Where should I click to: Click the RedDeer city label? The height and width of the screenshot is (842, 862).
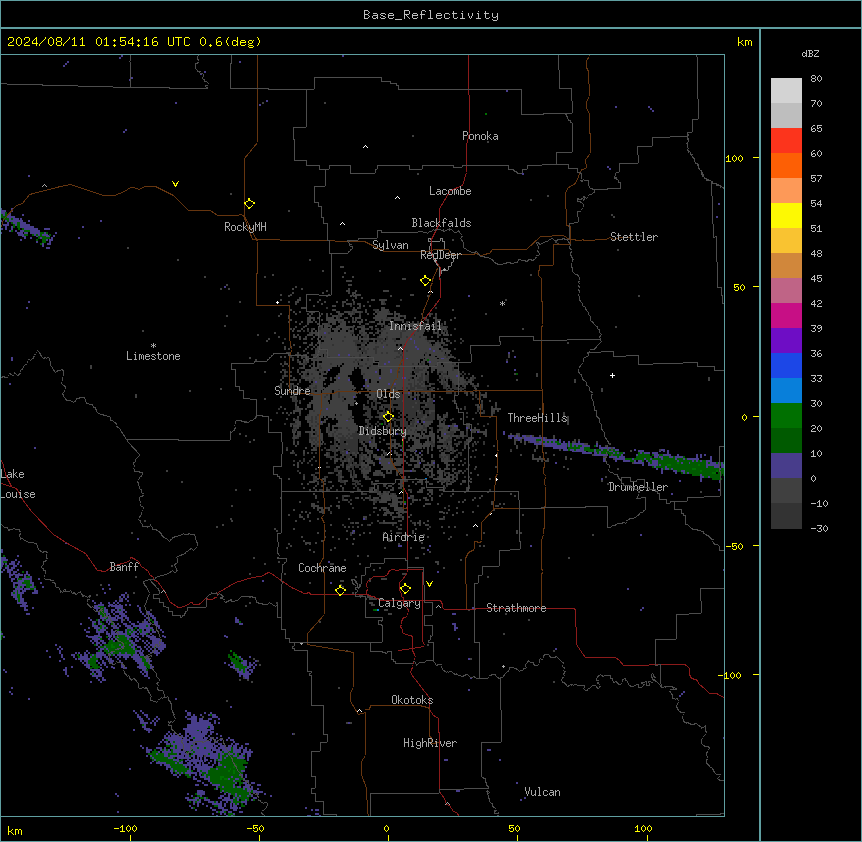[440, 255]
